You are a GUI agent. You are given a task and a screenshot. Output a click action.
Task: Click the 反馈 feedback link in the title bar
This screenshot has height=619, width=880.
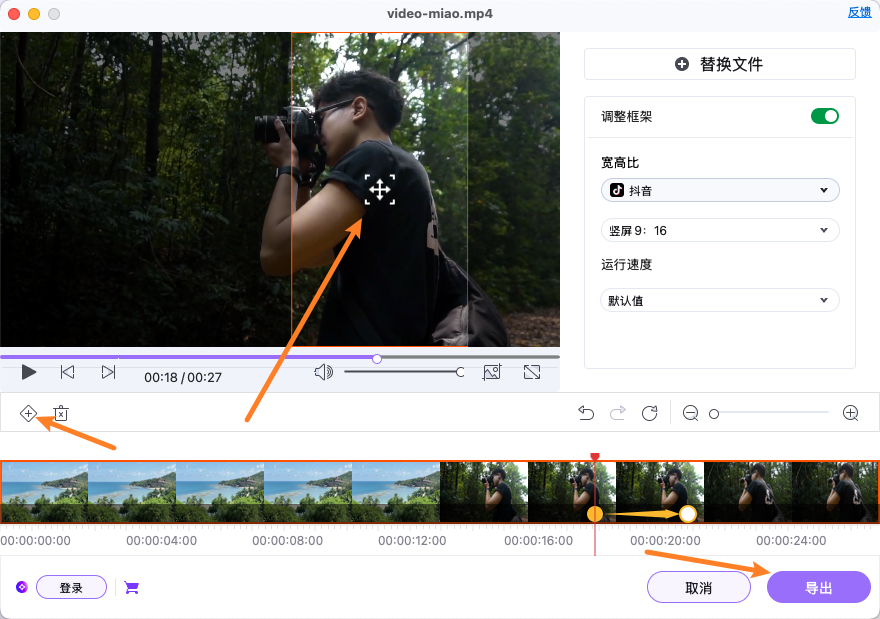859,12
